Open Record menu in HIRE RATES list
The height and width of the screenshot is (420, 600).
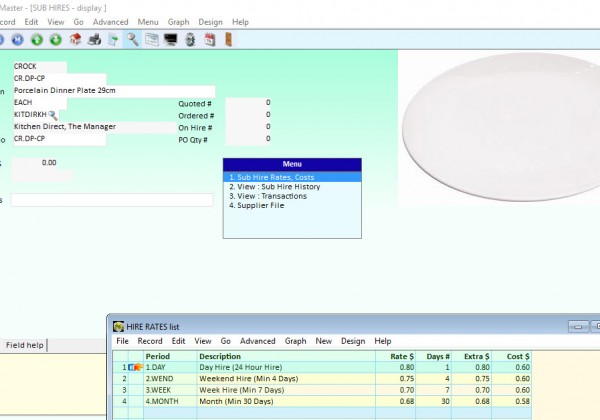[150, 341]
